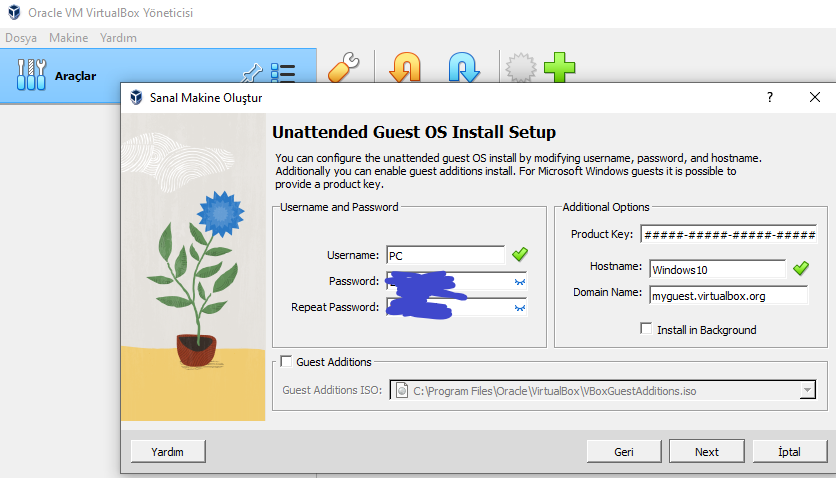Click the Yardım button in the dialog
Viewport: 836px width, 478px height.
[x=167, y=452]
